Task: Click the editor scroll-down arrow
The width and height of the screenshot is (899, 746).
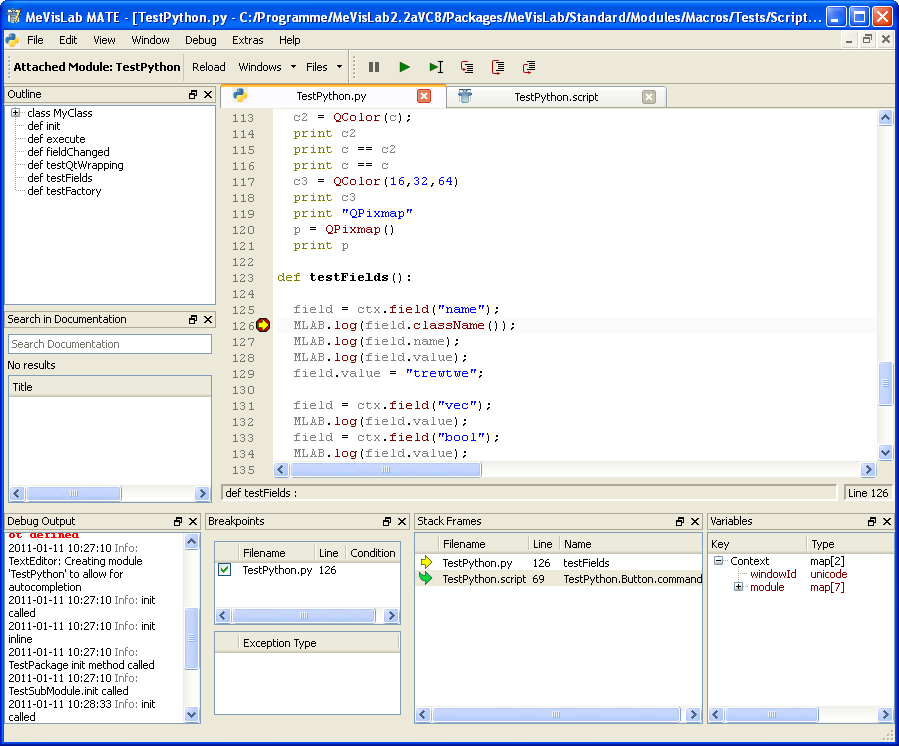Action: [x=885, y=452]
